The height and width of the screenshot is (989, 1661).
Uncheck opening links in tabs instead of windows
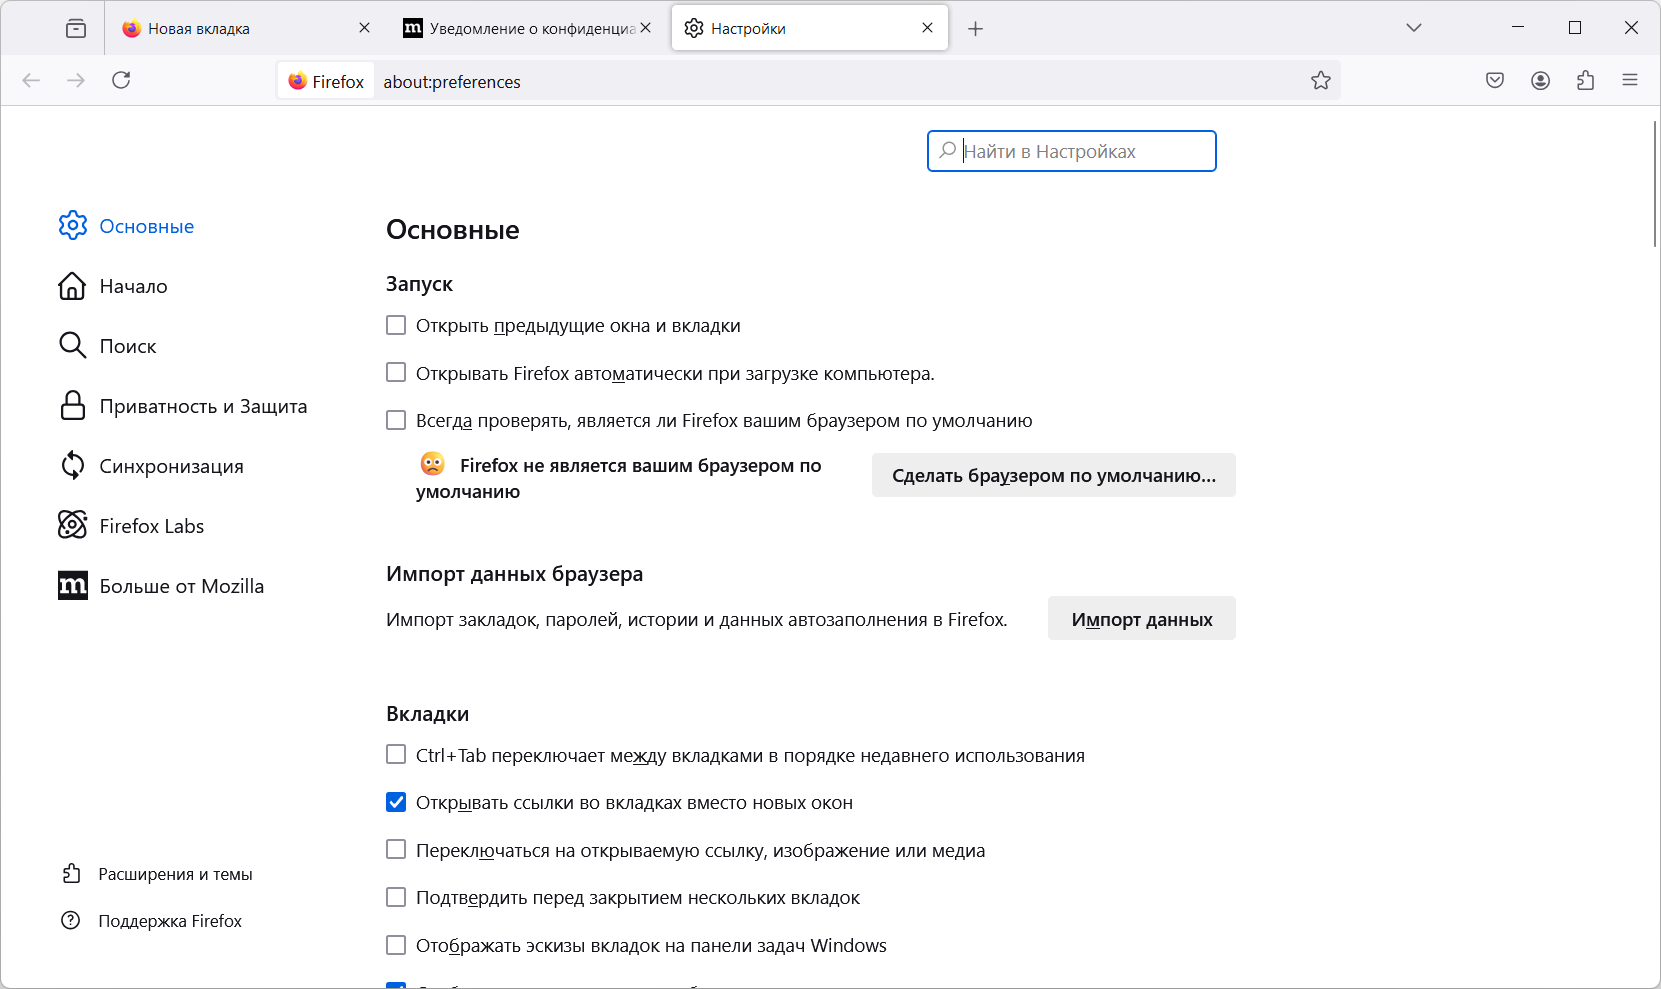tap(397, 803)
